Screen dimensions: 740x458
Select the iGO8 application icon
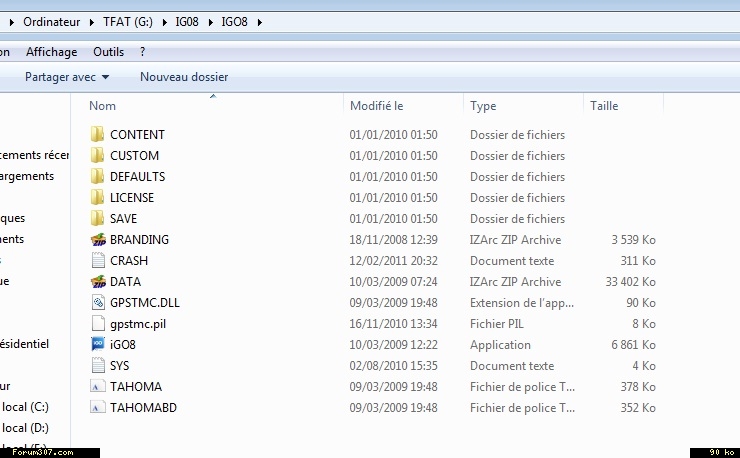(98, 344)
